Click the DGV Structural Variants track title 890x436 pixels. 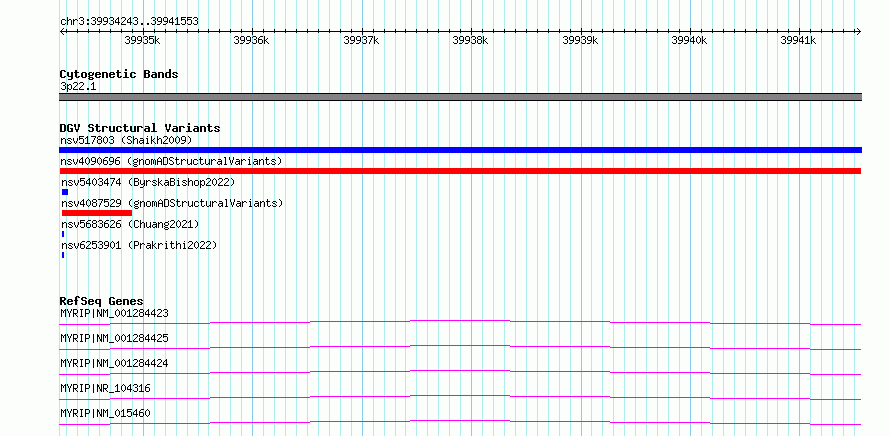140,128
